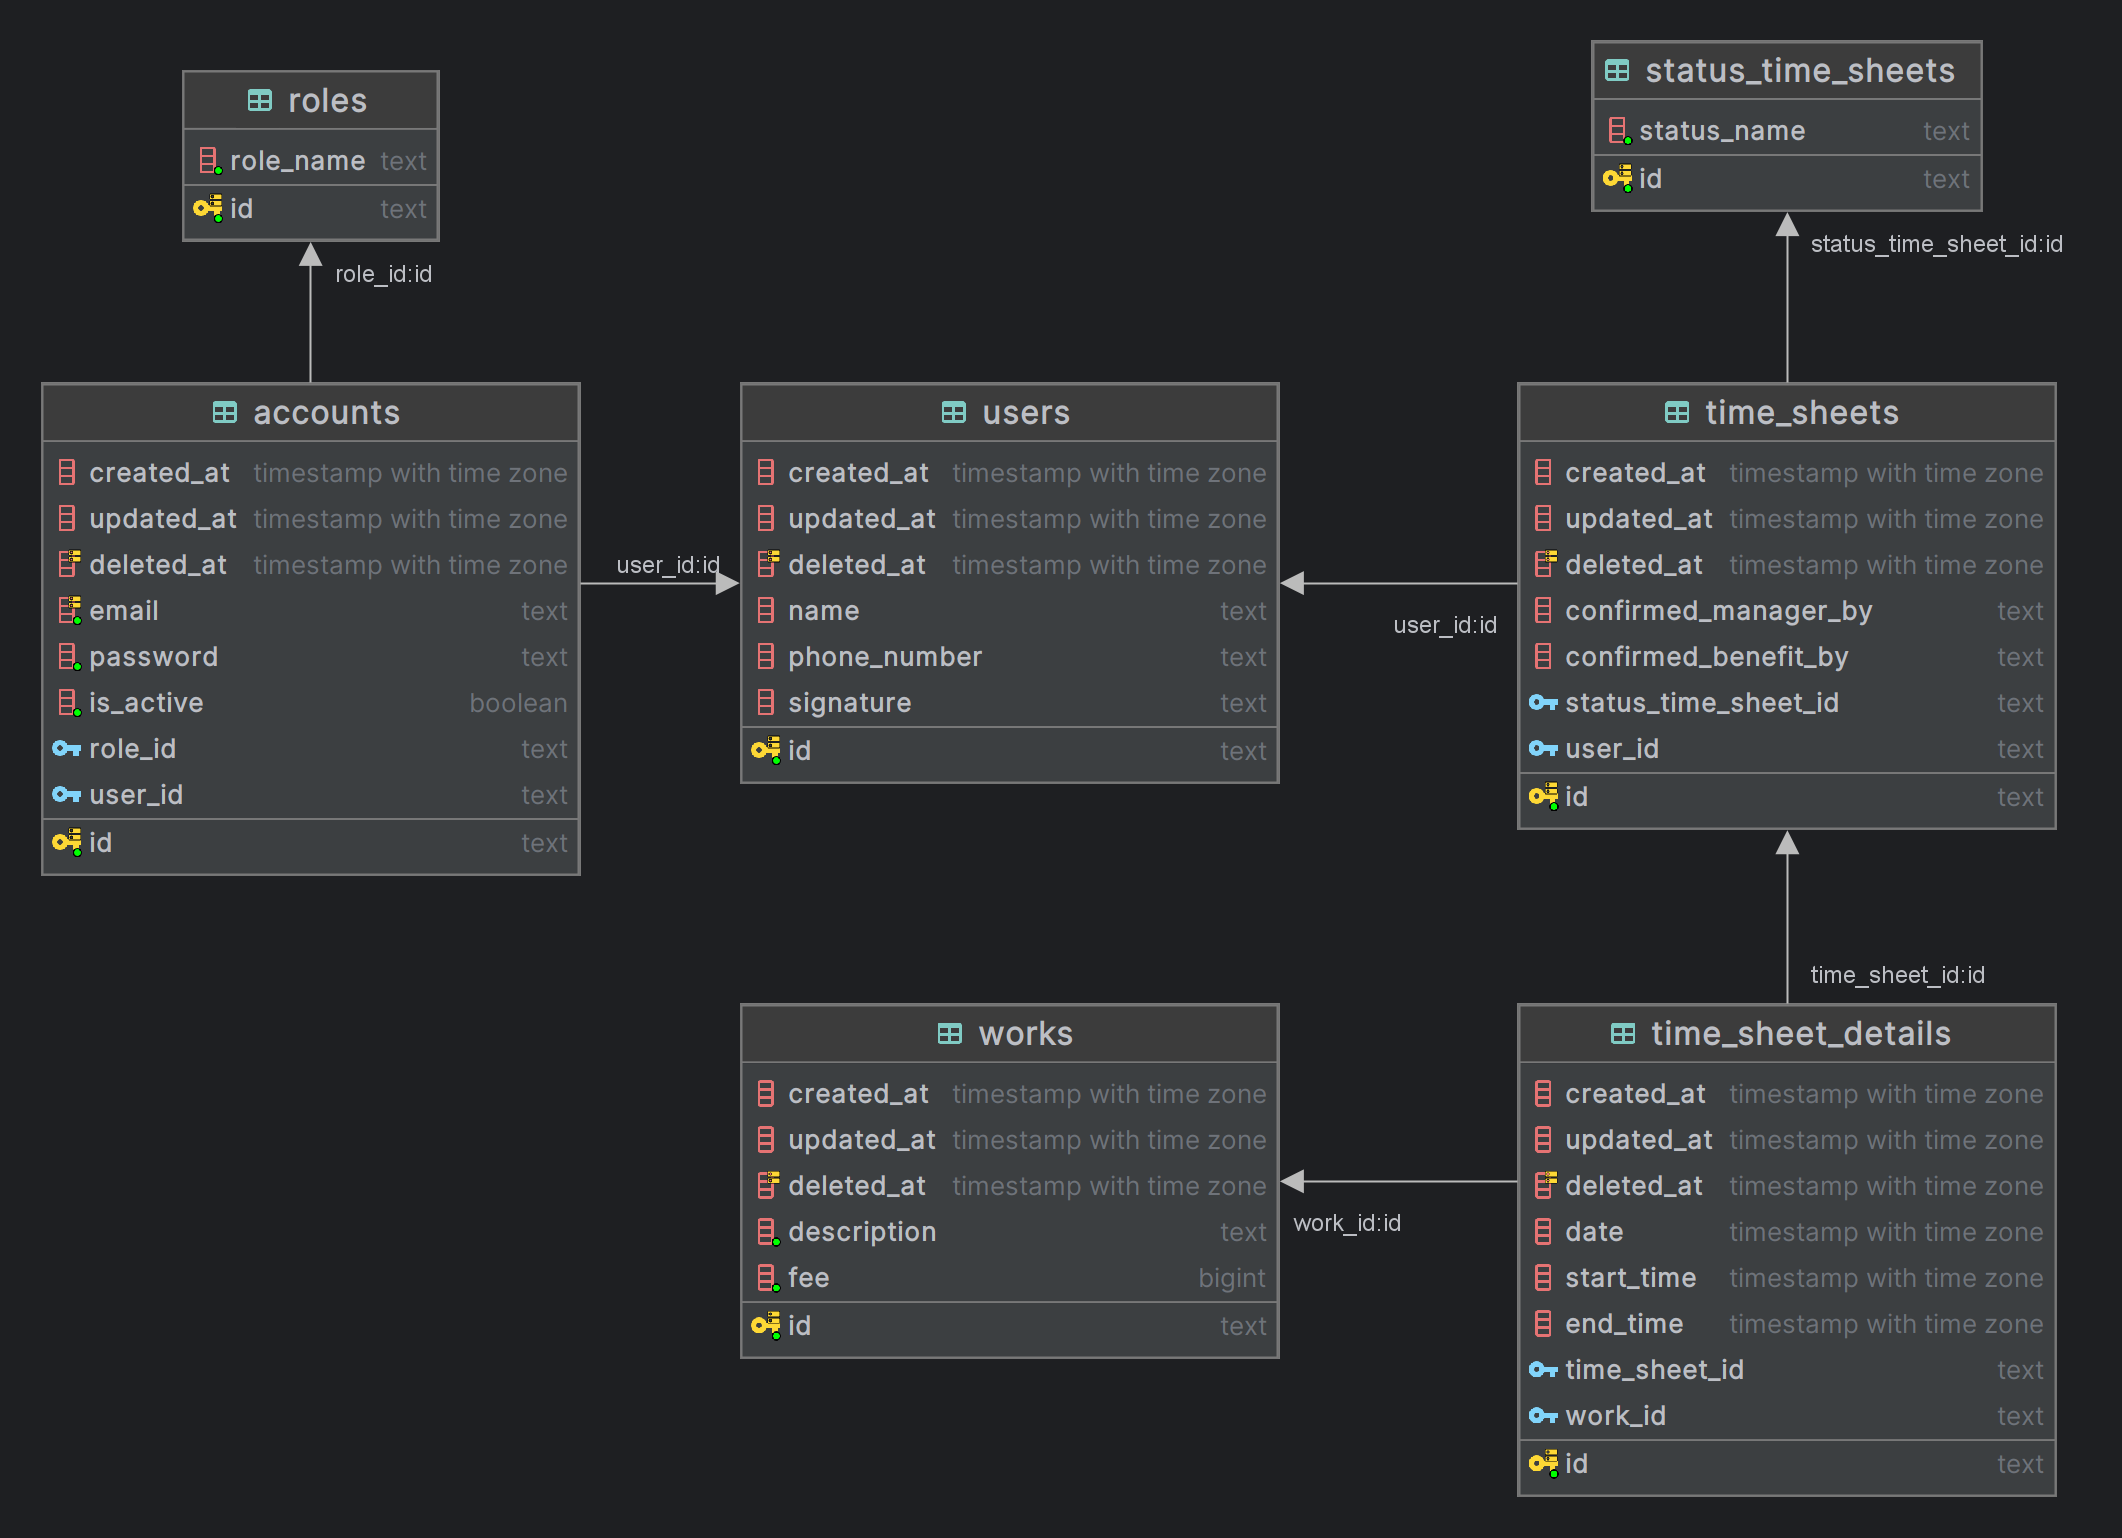Select the fee column in works
Viewport: 2122px width, 1538px height.
coord(808,1278)
